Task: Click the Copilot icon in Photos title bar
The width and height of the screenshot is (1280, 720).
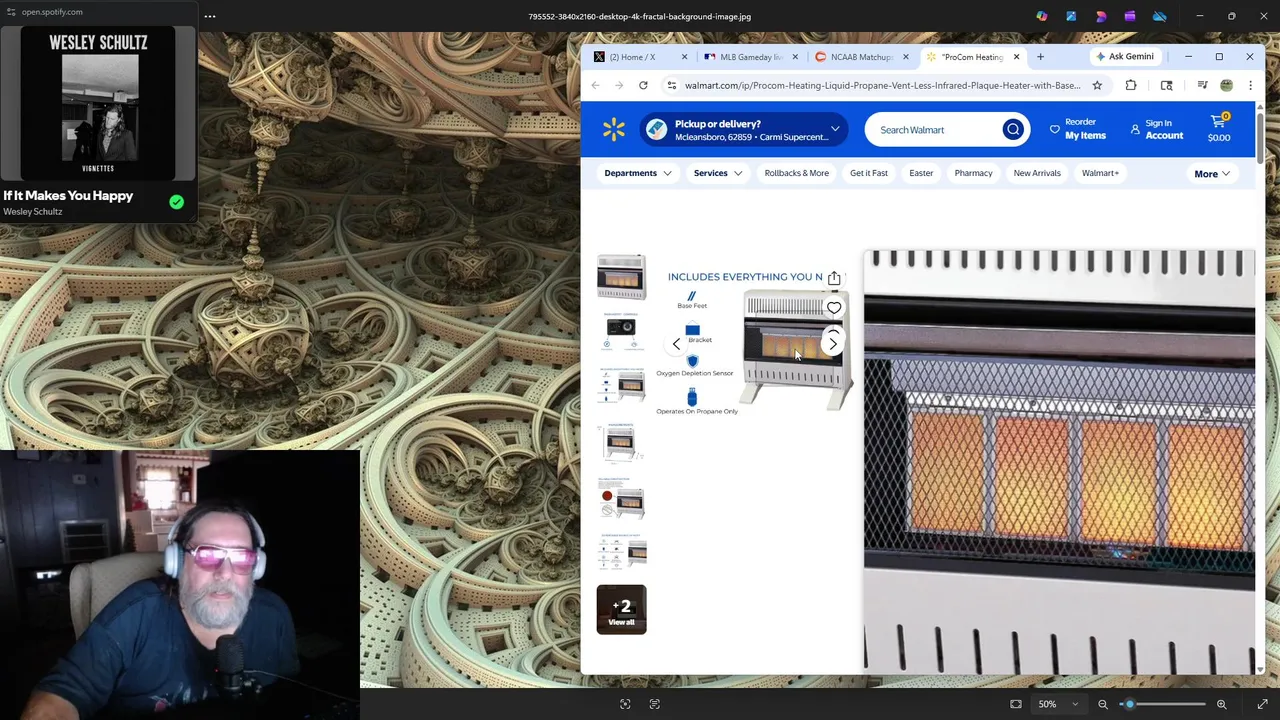Action: [x=1042, y=16]
